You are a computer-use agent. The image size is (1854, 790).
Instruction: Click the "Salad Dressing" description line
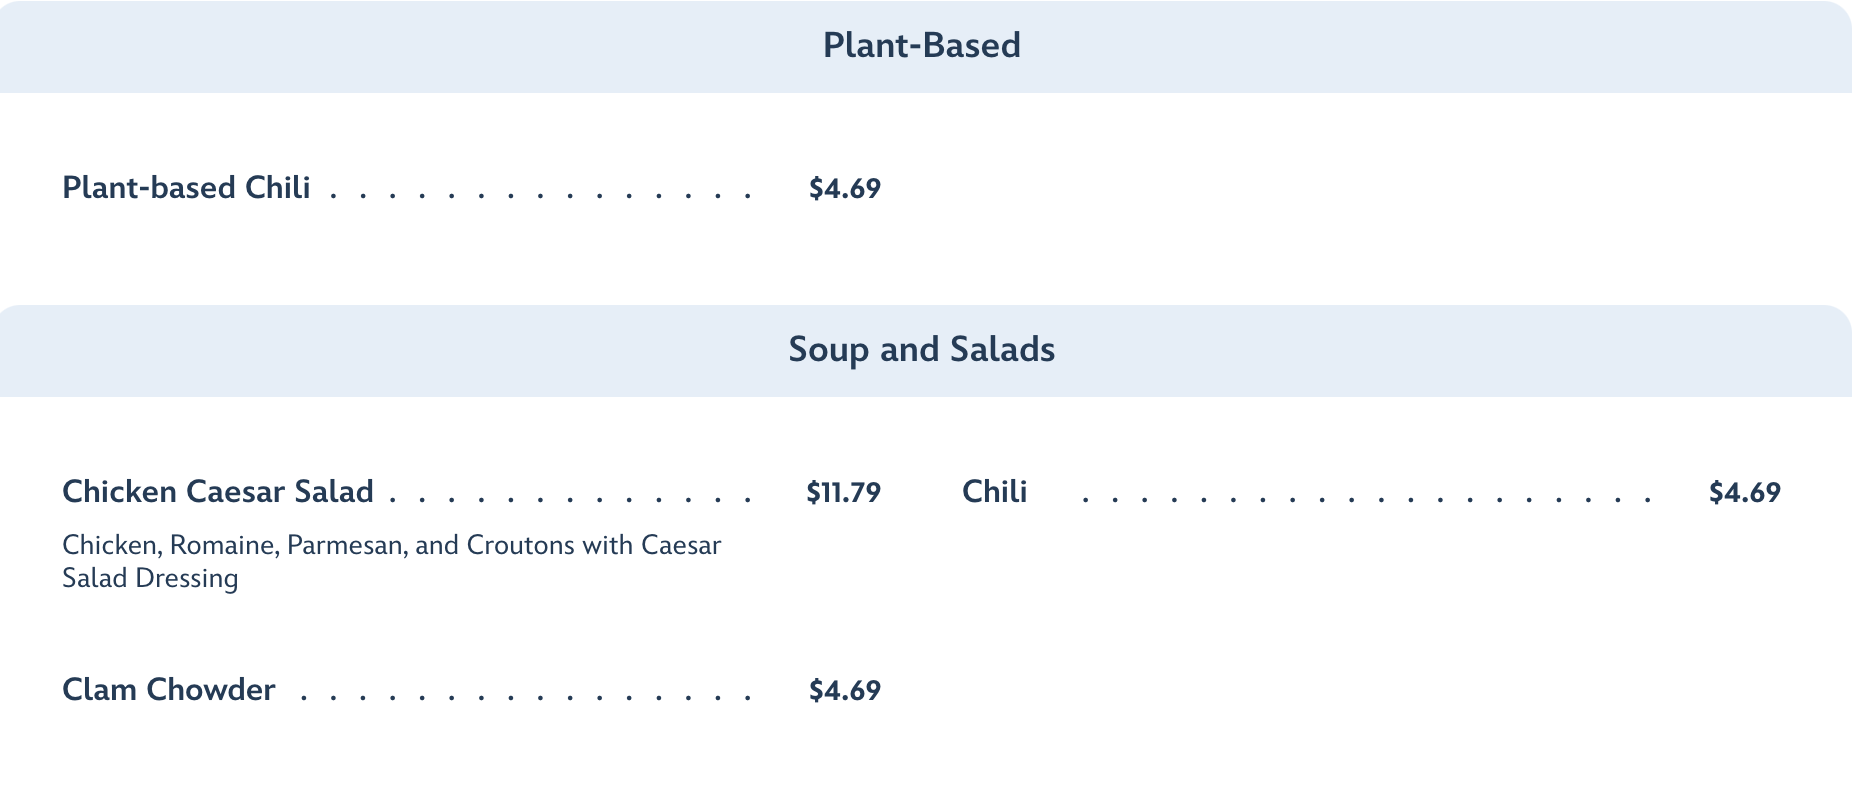tap(150, 578)
